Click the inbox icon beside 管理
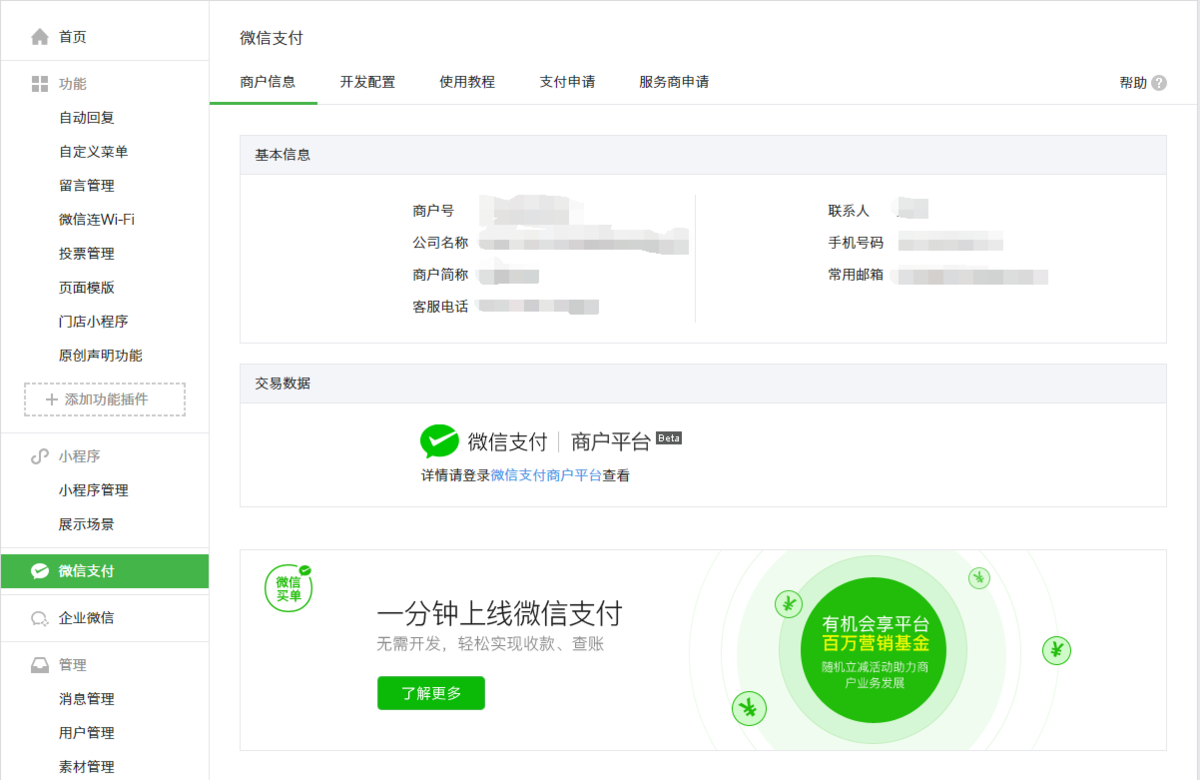 pos(40,665)
